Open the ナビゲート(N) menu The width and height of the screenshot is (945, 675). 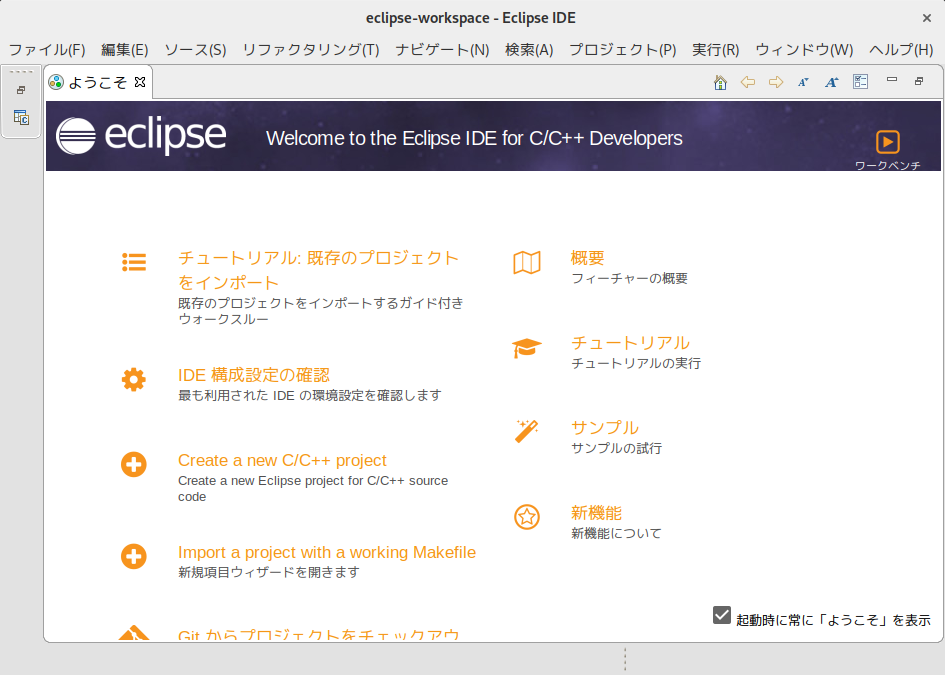(442, 49)
